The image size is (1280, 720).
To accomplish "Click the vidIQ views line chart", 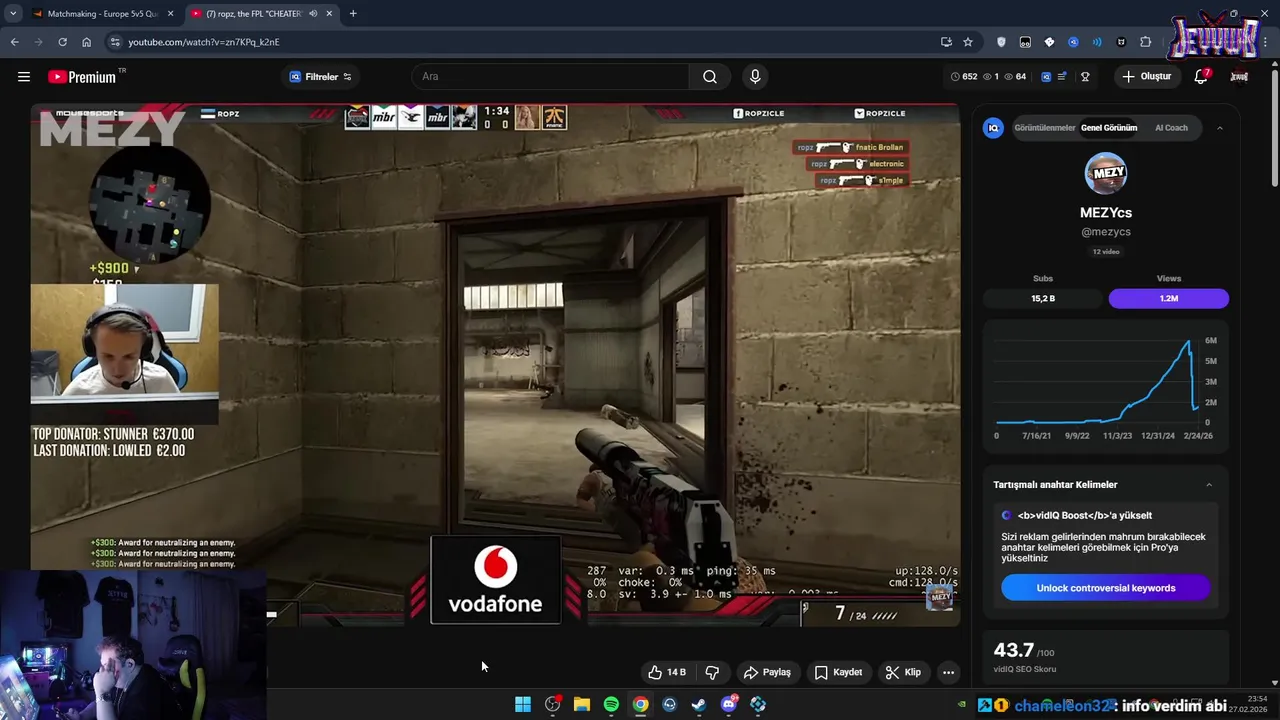I will (1105, 385).
